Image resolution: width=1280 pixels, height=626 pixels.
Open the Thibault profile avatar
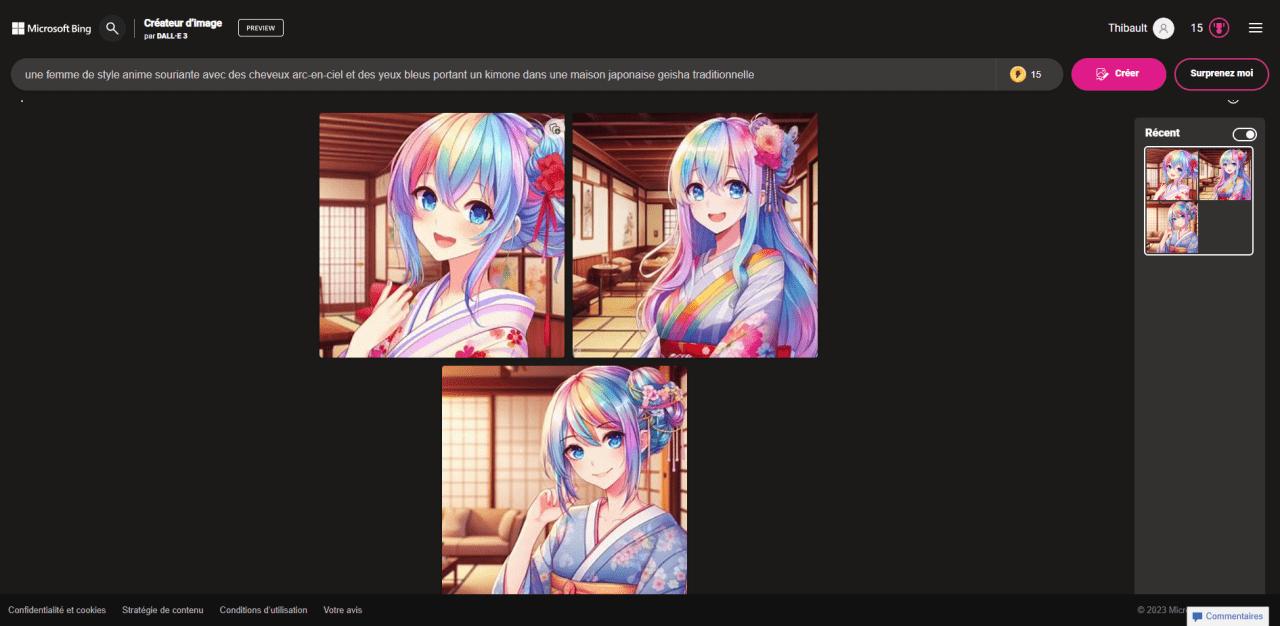click(x=1163, y=27)
